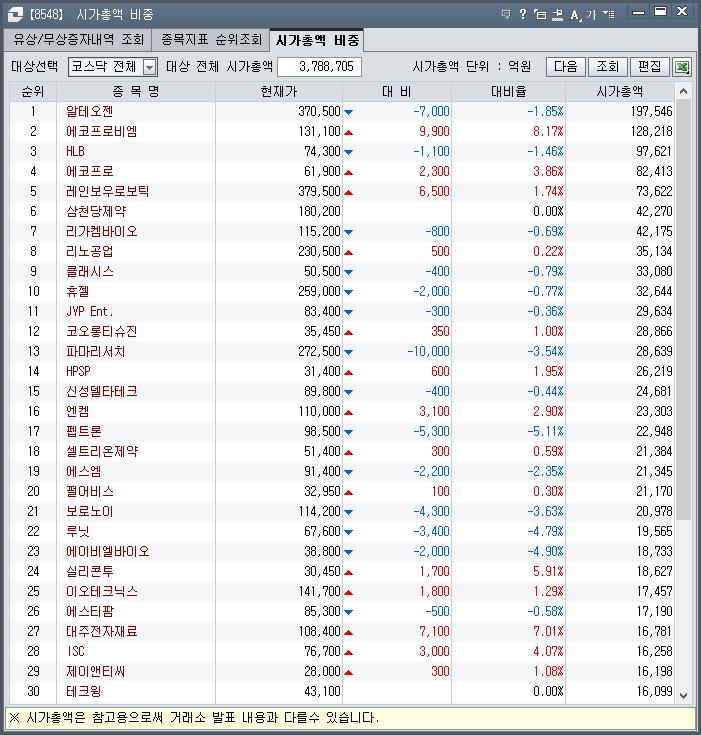Switch to 유상/무상증자내역 조회 tab
Screen dimensions: 701x735
[78, 39]
